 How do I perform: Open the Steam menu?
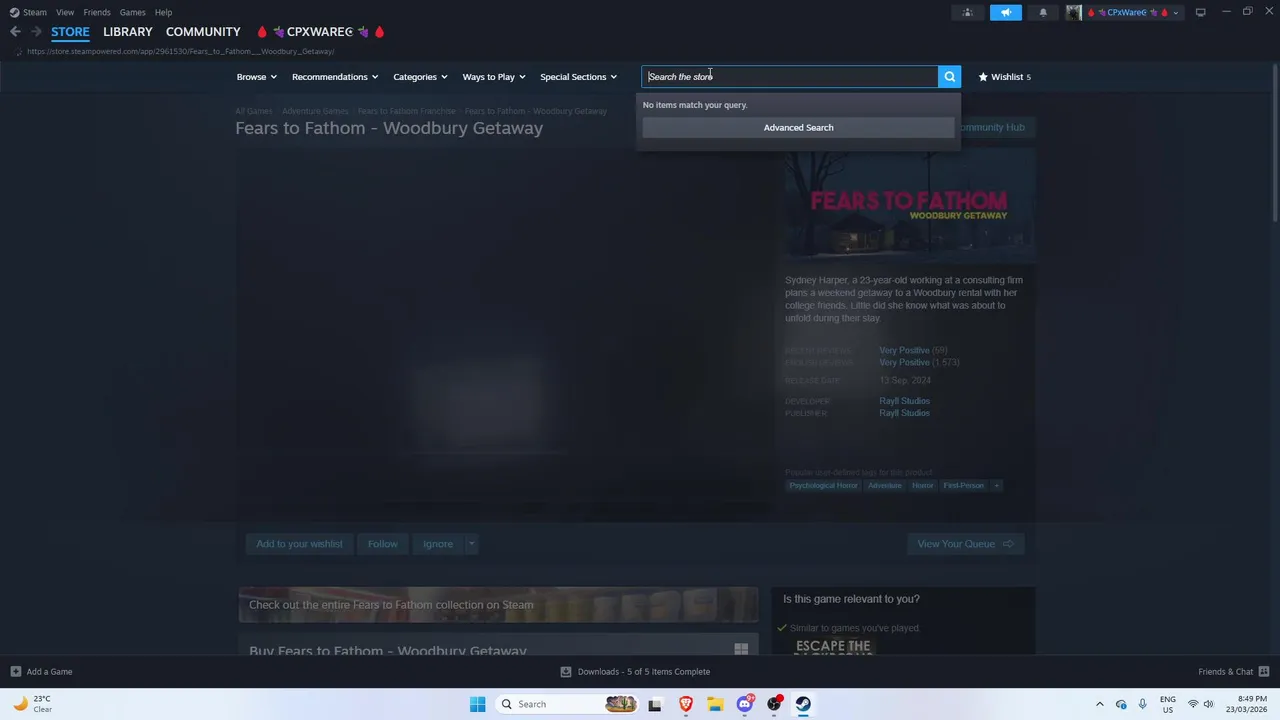[x=35, y=12]
